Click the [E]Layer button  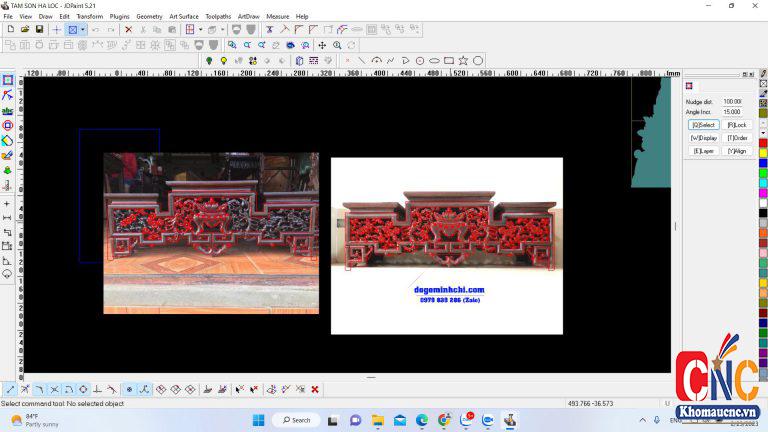click(703, 151)
